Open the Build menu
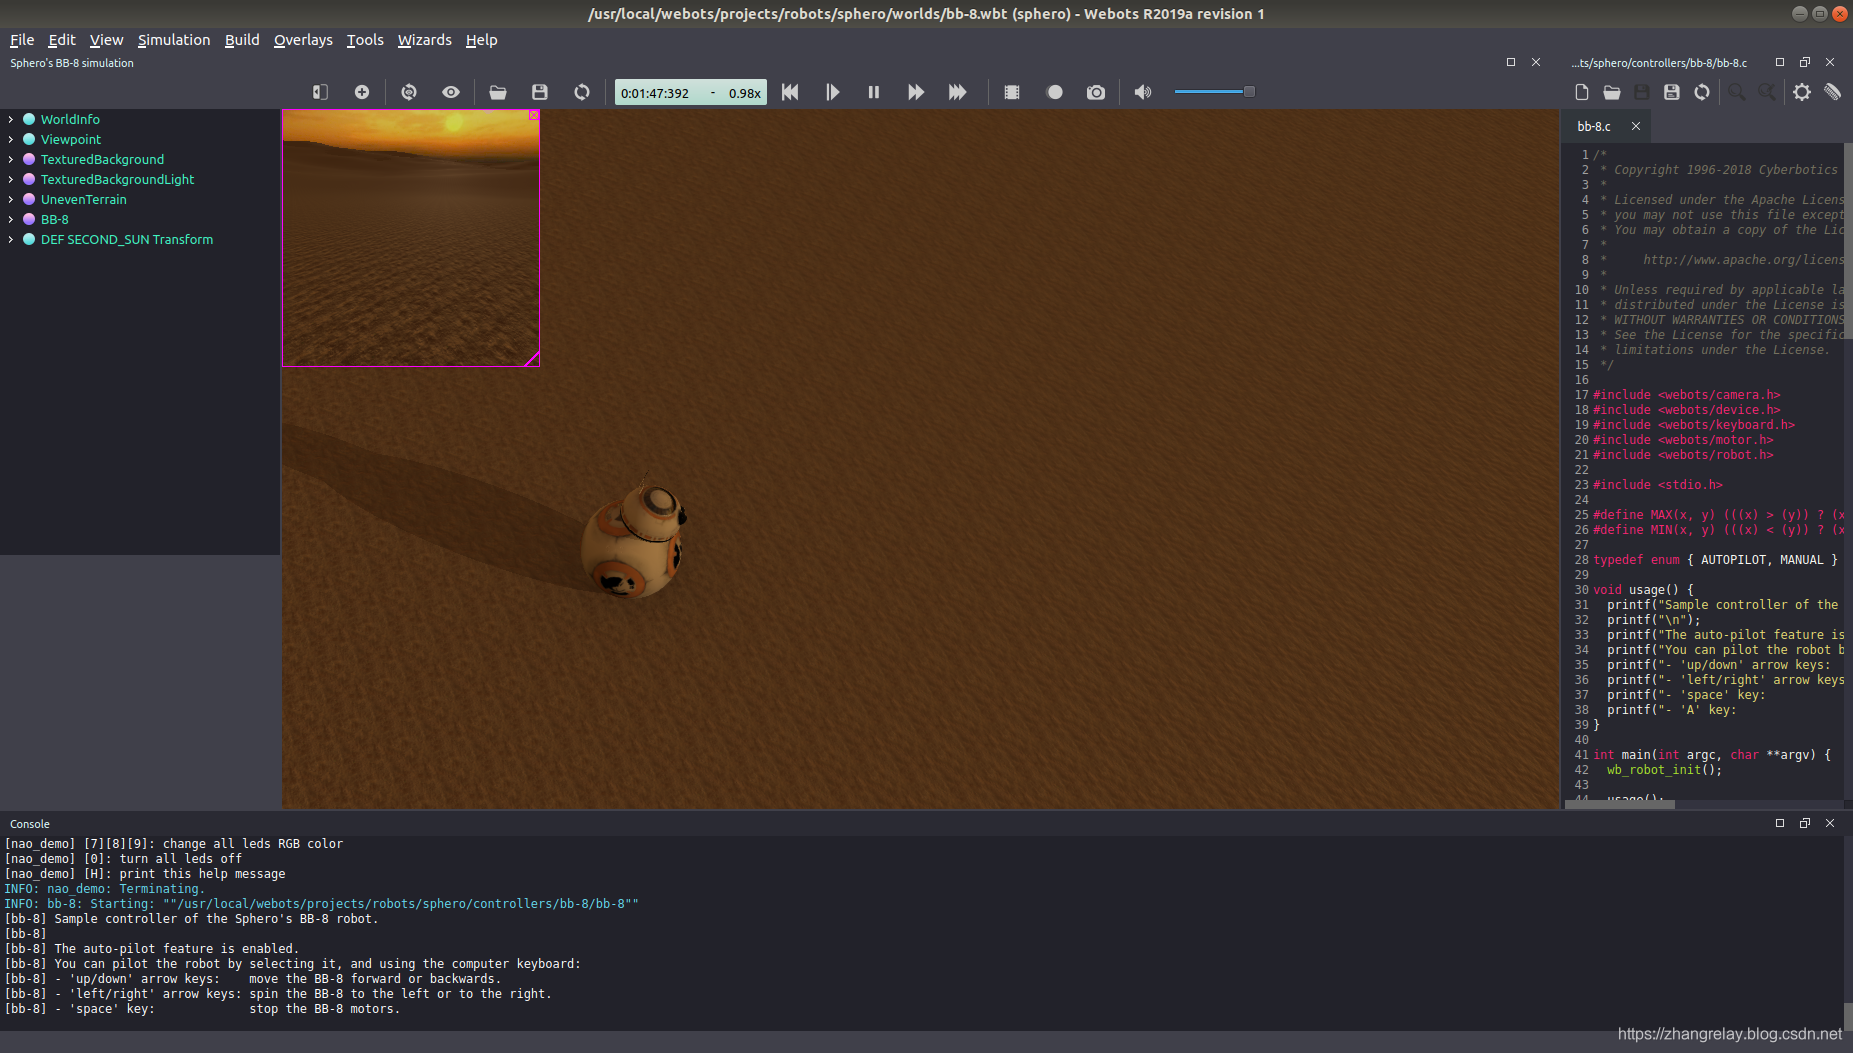 coord(242,40)
